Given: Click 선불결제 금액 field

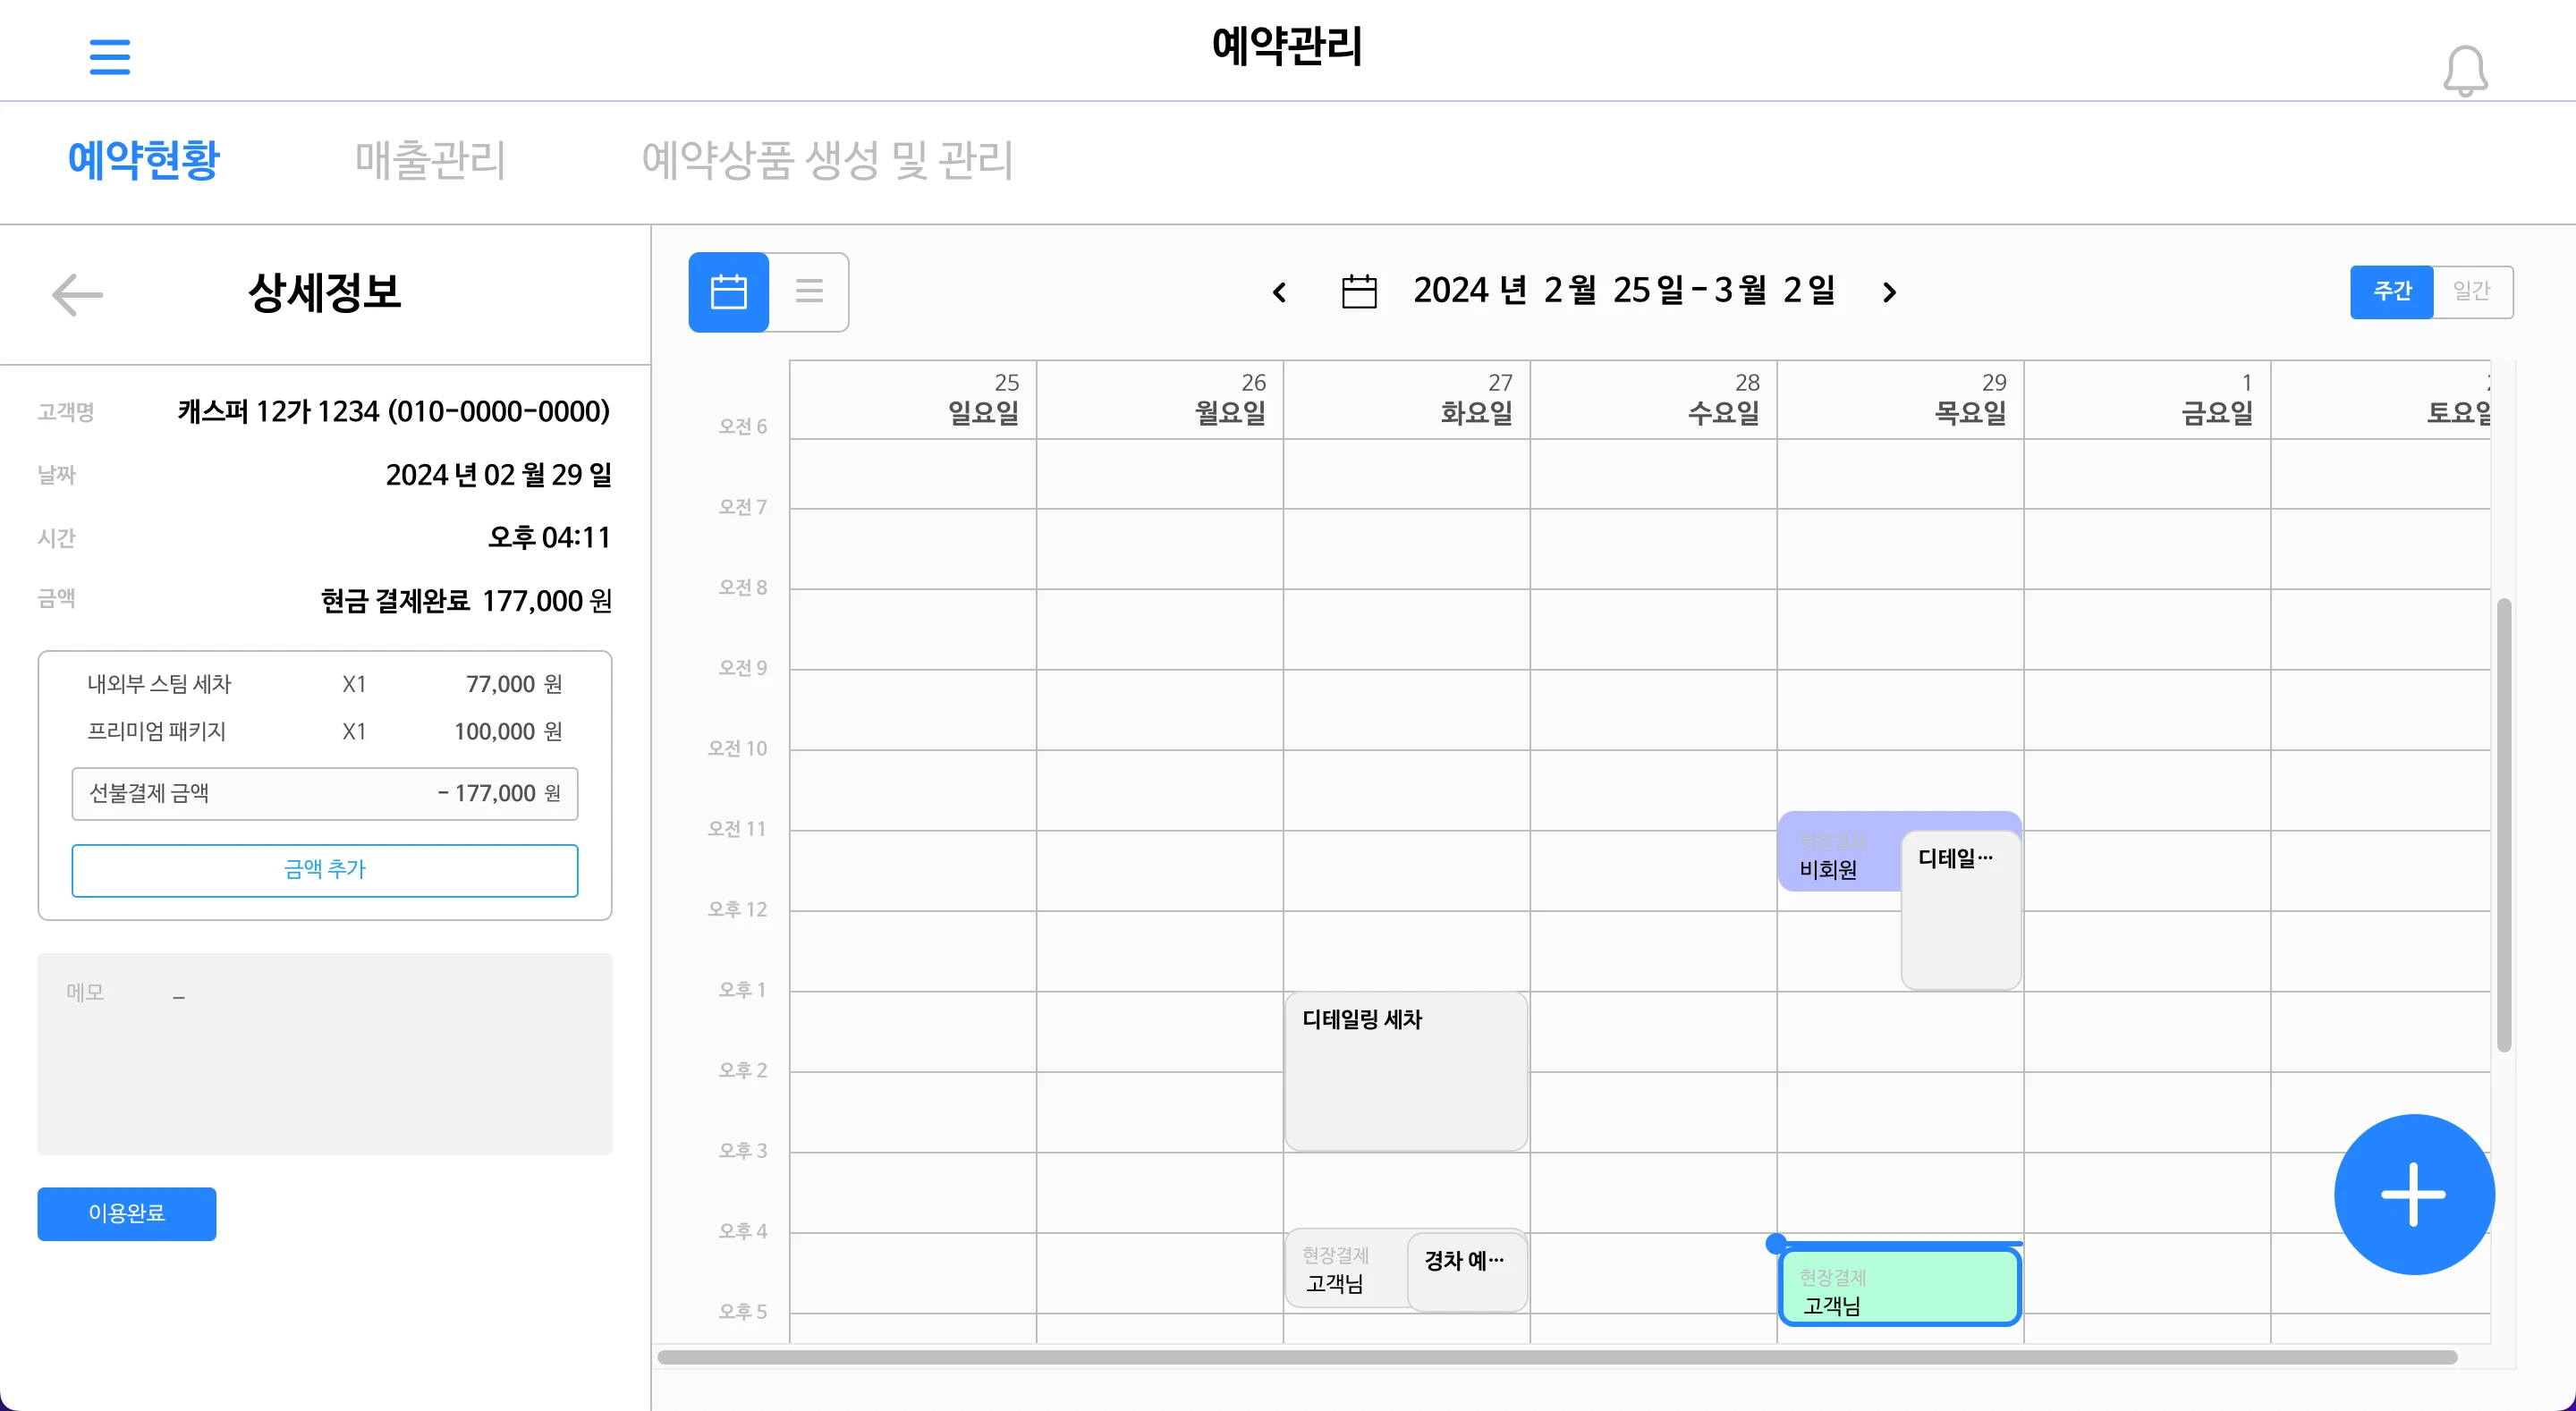Looking at the screenshot, I should click(325, 793).
